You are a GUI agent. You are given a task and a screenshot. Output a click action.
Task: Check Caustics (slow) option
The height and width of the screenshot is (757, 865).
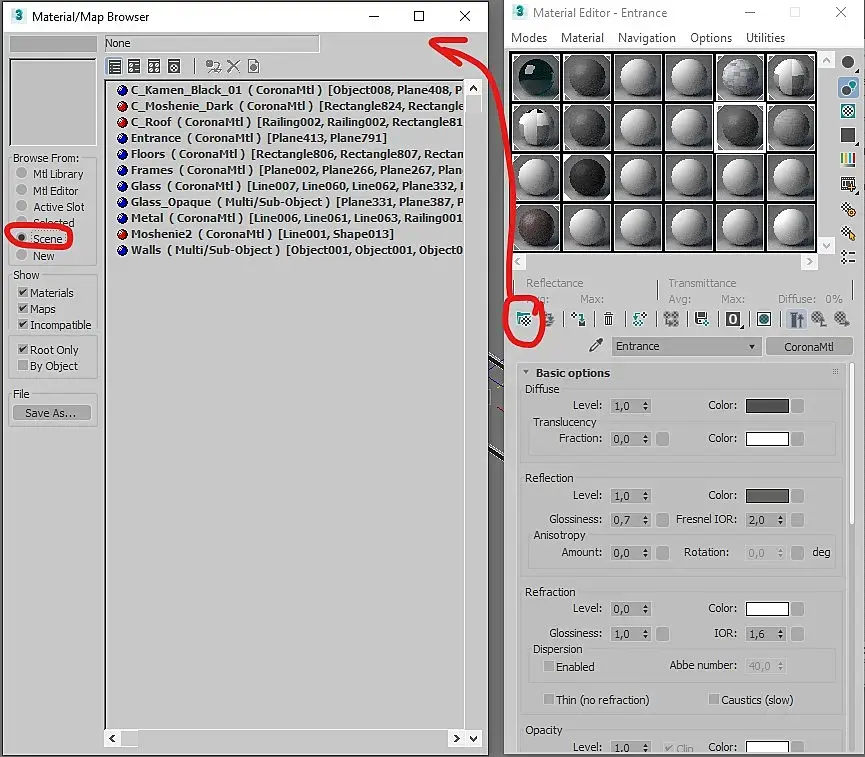click(x=713, y=699)
